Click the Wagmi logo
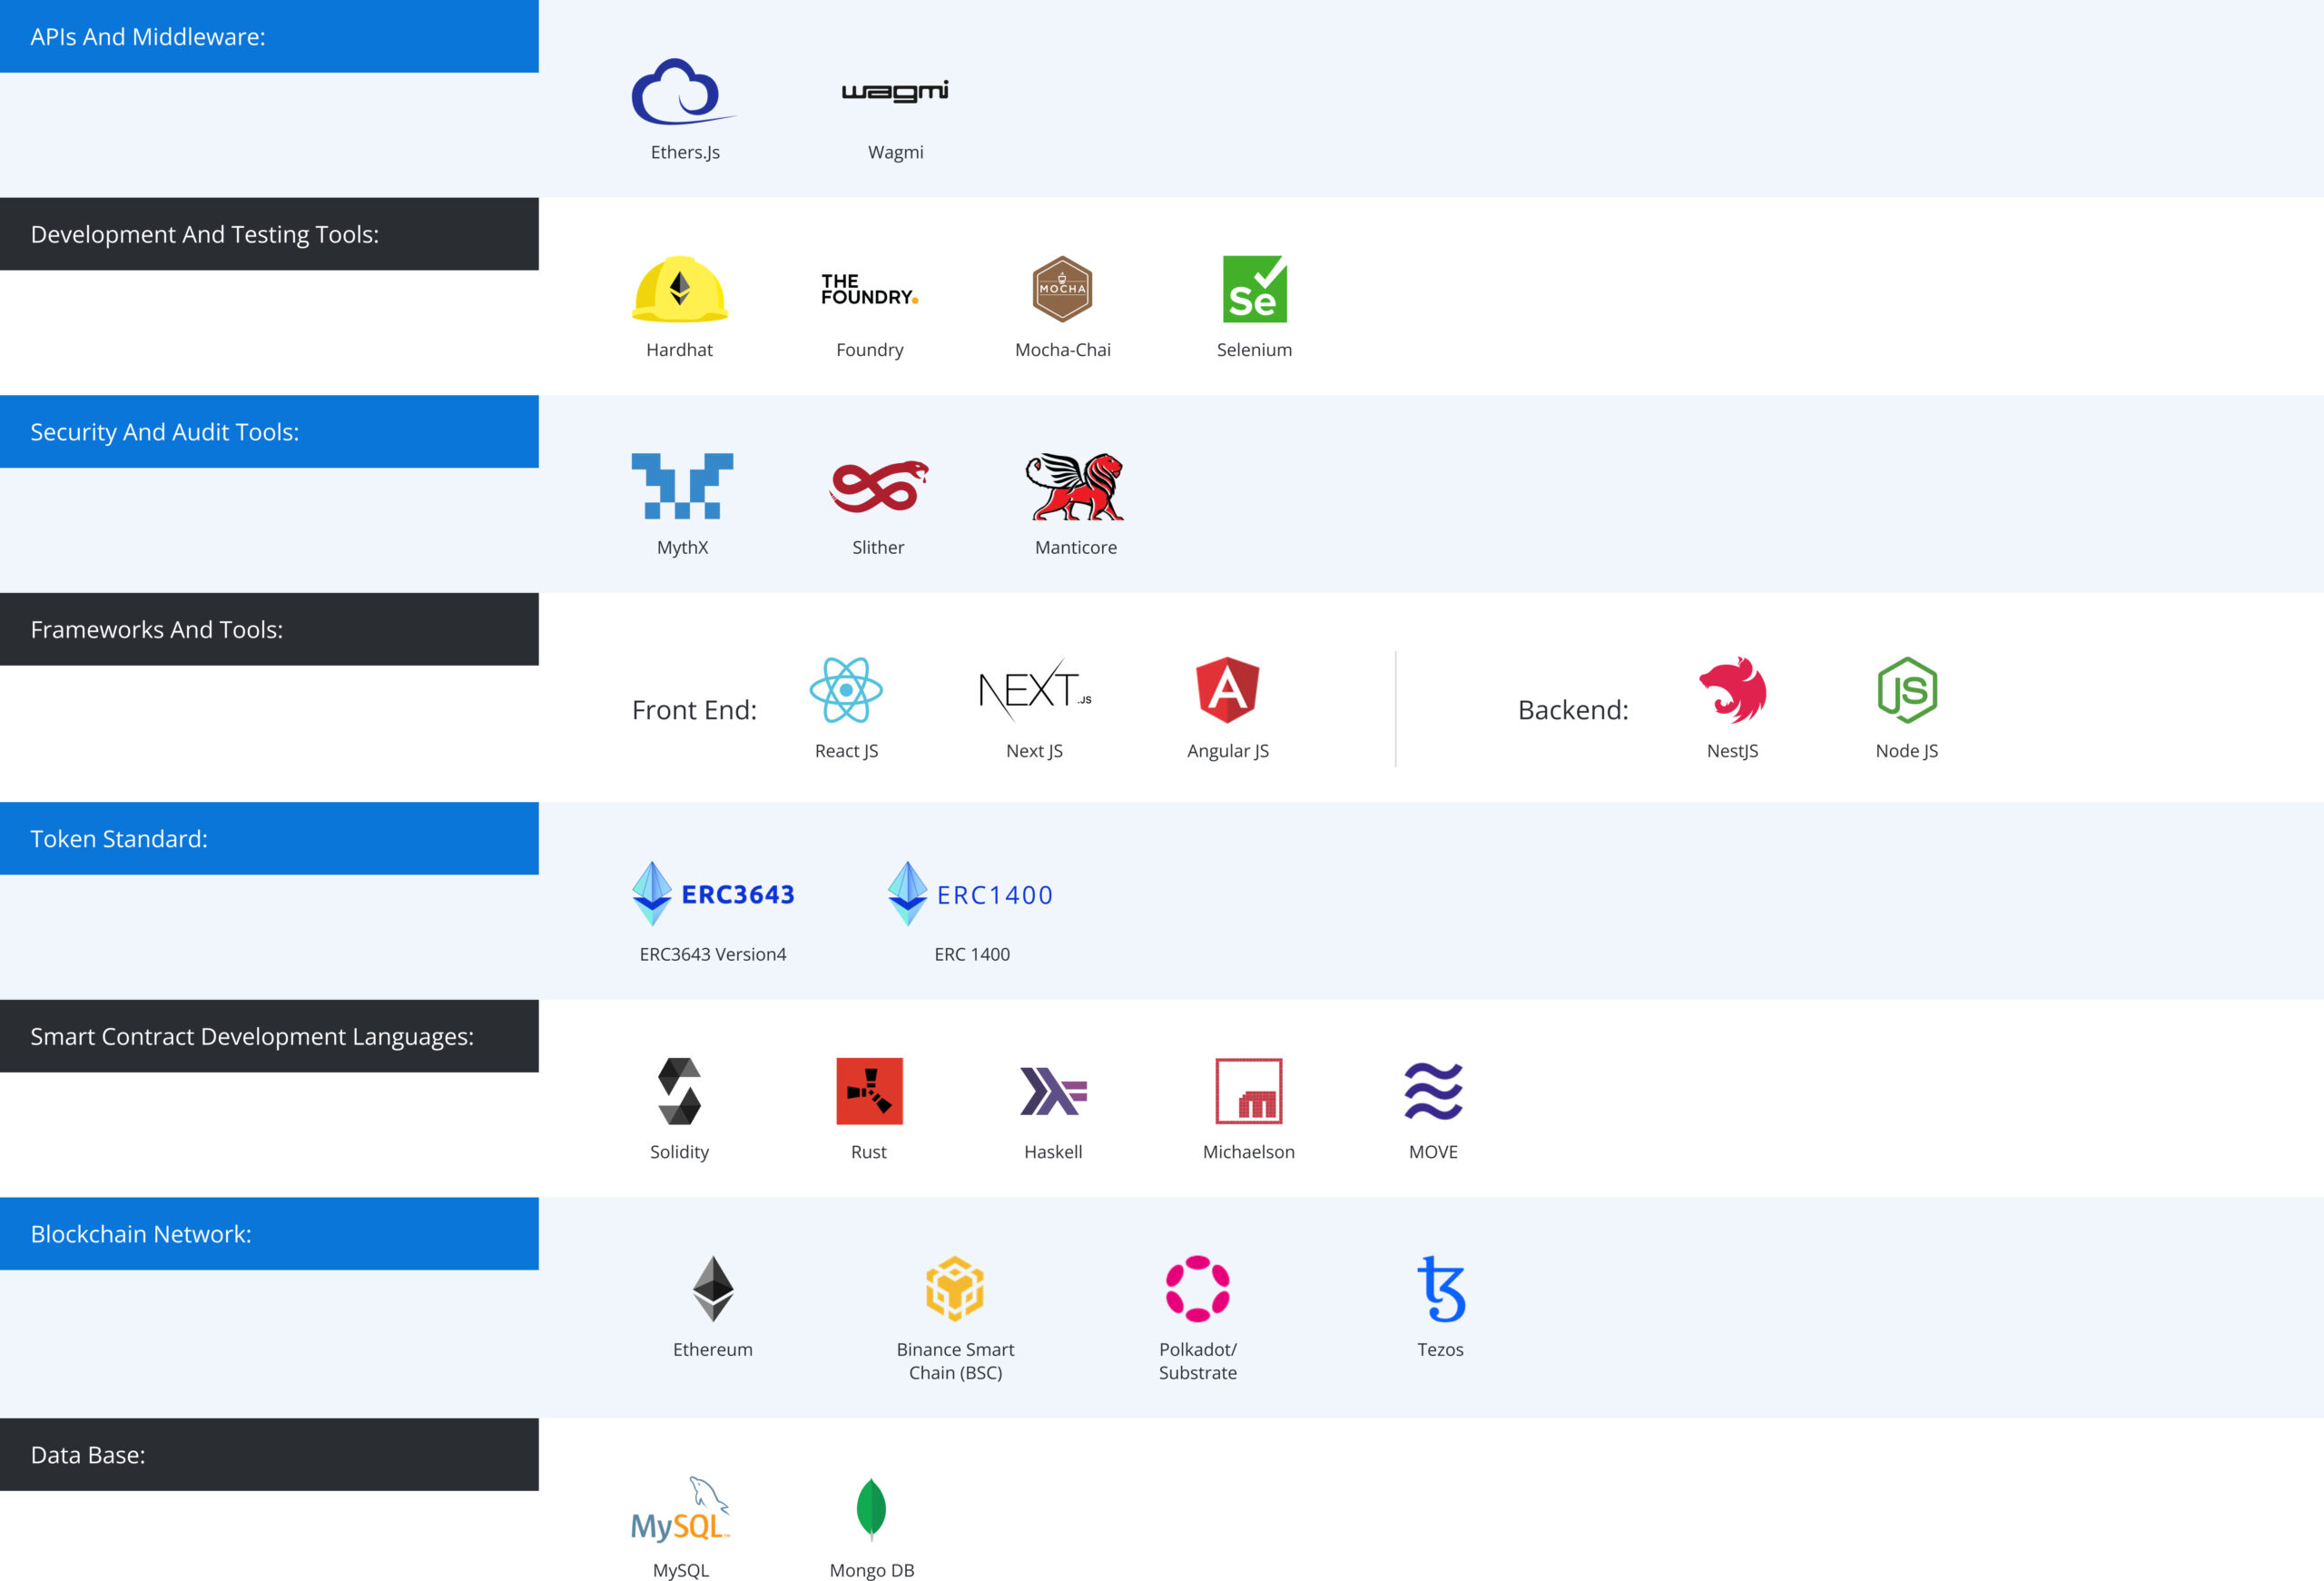Screen dimensions: 2324x1581 tap(895, 91)
